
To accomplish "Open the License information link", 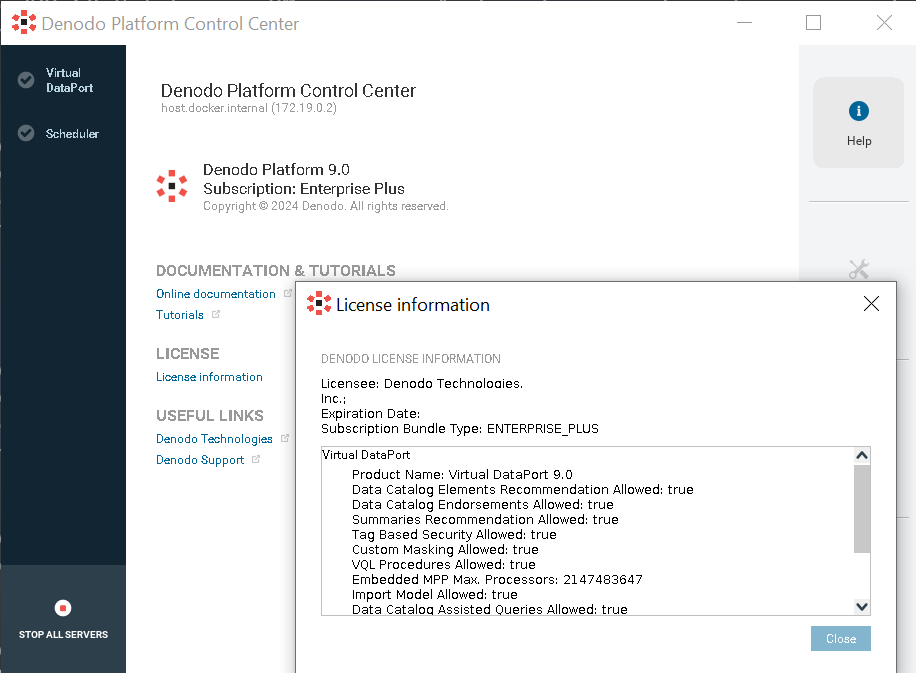I will coord(209,377).
